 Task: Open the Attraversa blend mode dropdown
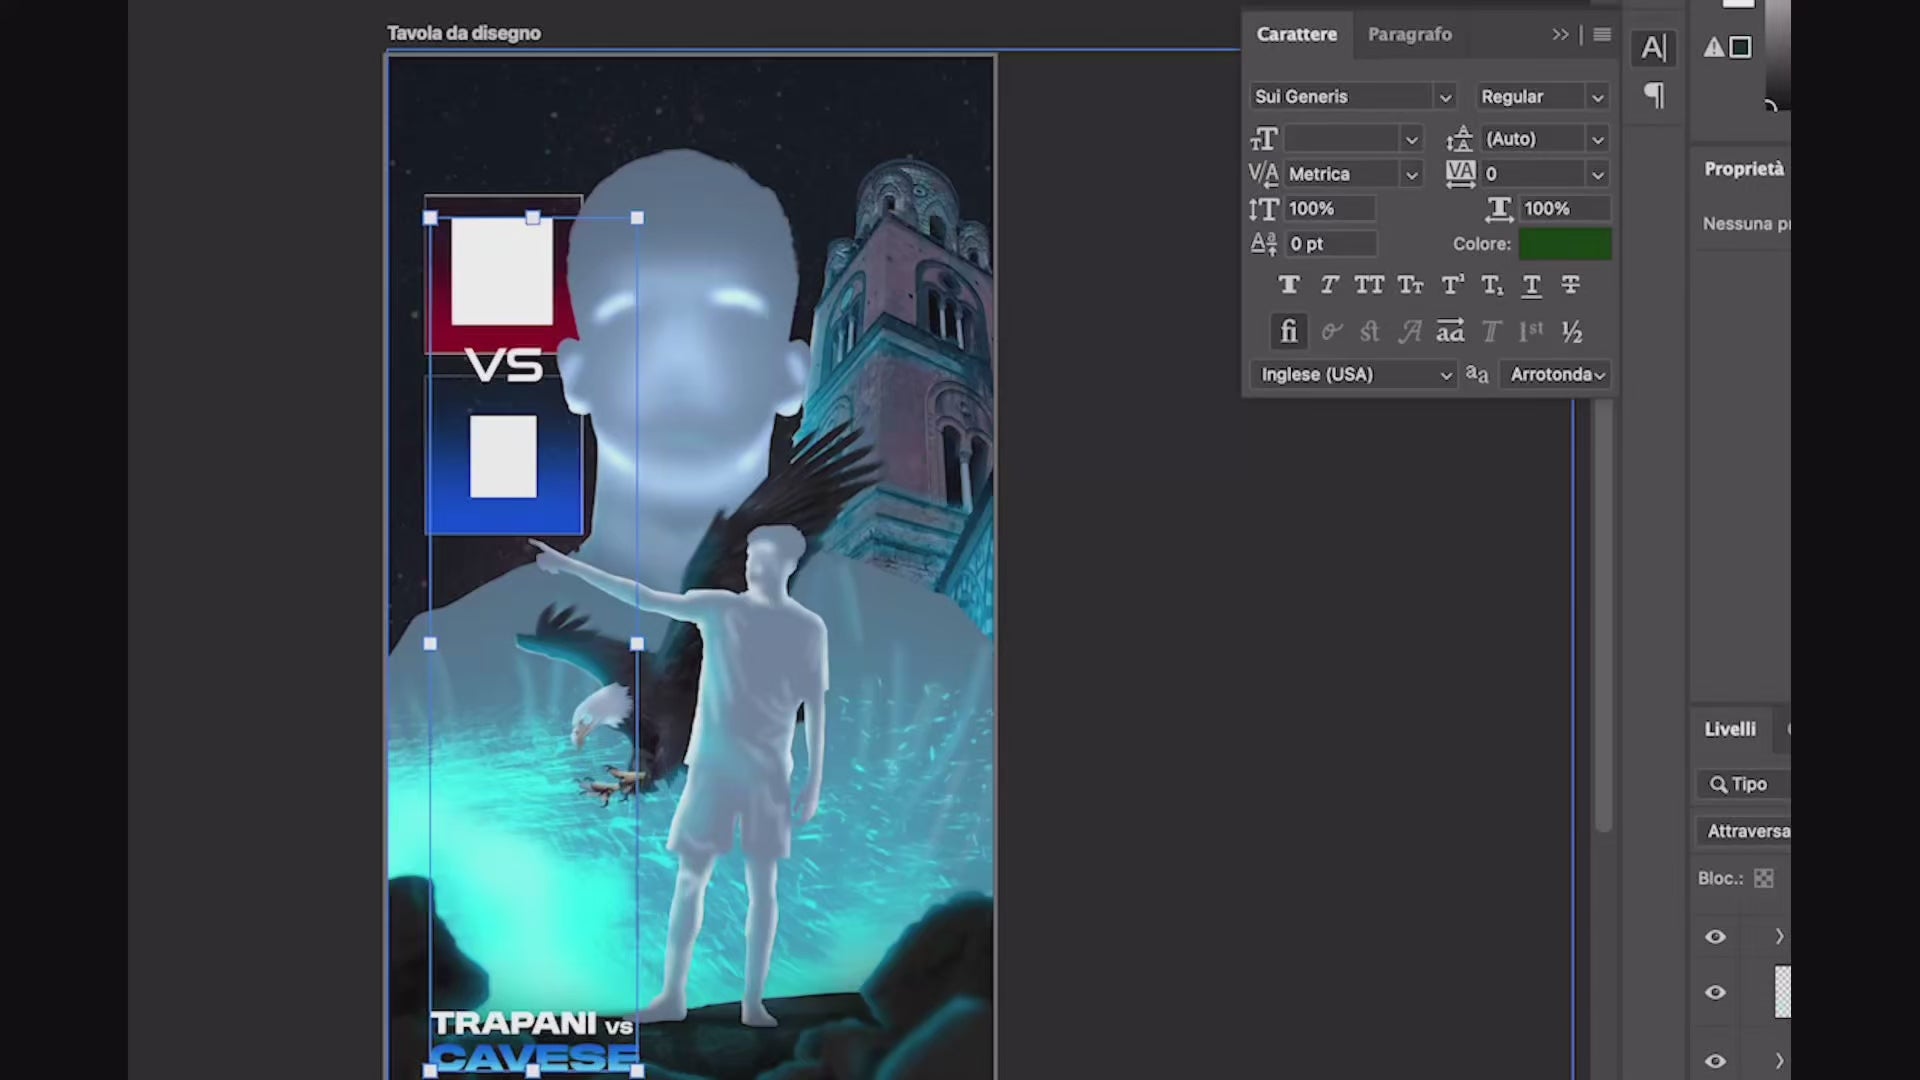coord(1744,831)
